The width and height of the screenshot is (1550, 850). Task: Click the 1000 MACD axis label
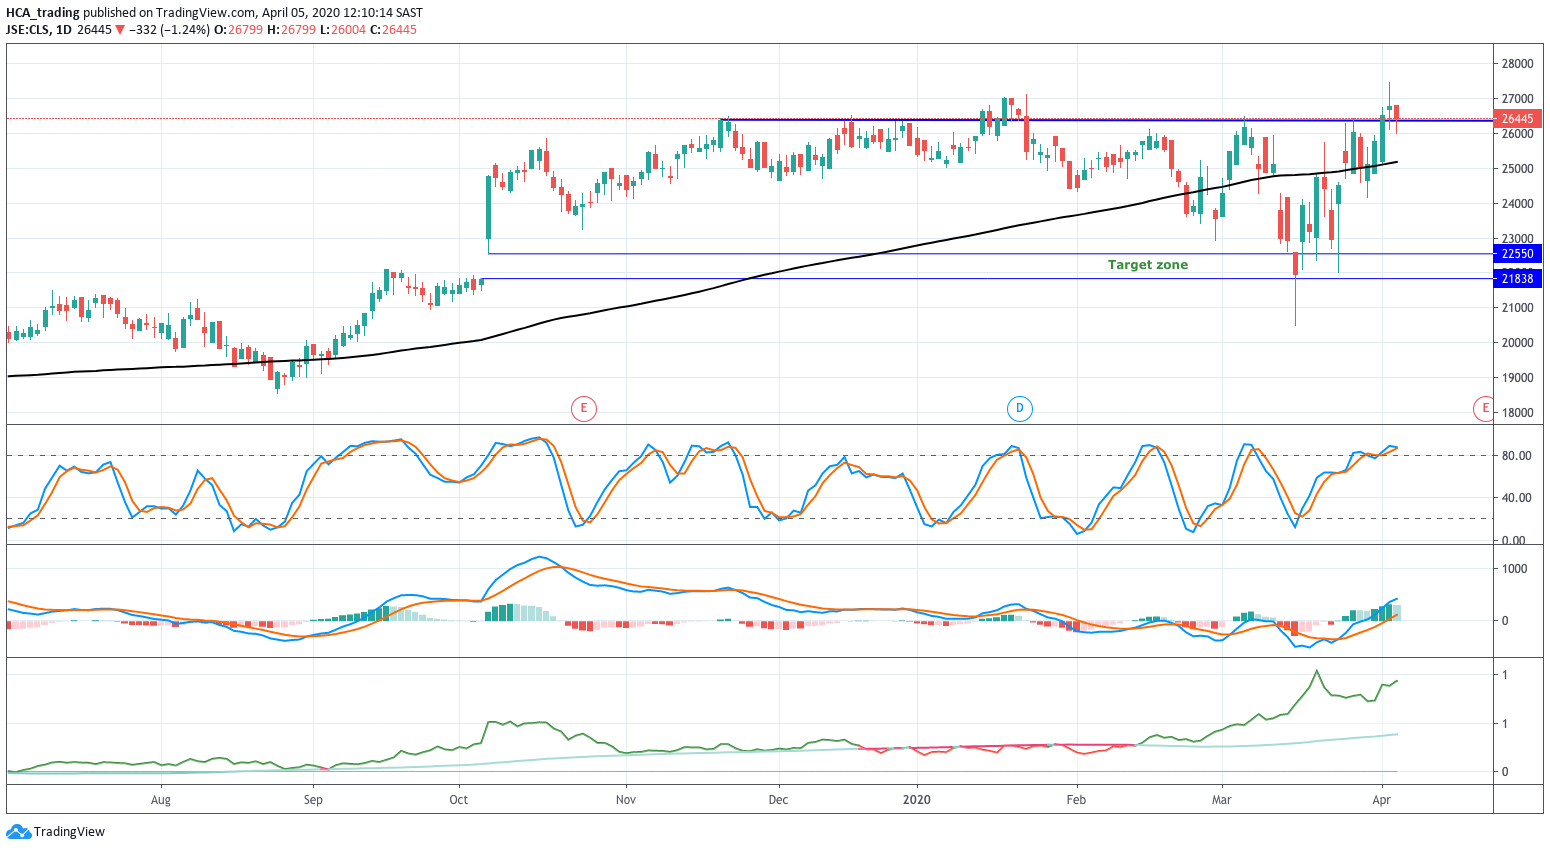[1514, 569]
